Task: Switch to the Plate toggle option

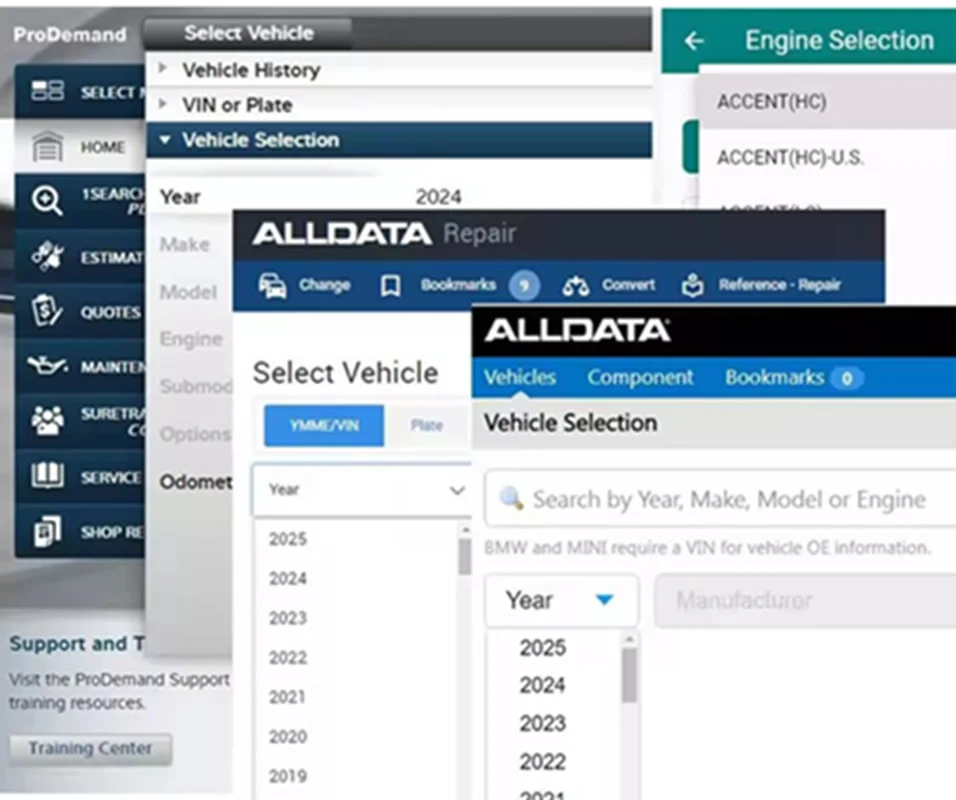Action: pos(426,425)
